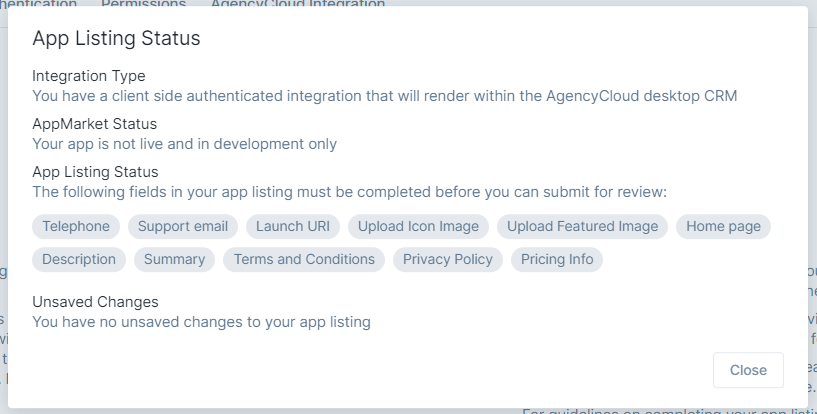Click the Description chip
Viewport: 817px width, 414px height.
pos(79,259)
